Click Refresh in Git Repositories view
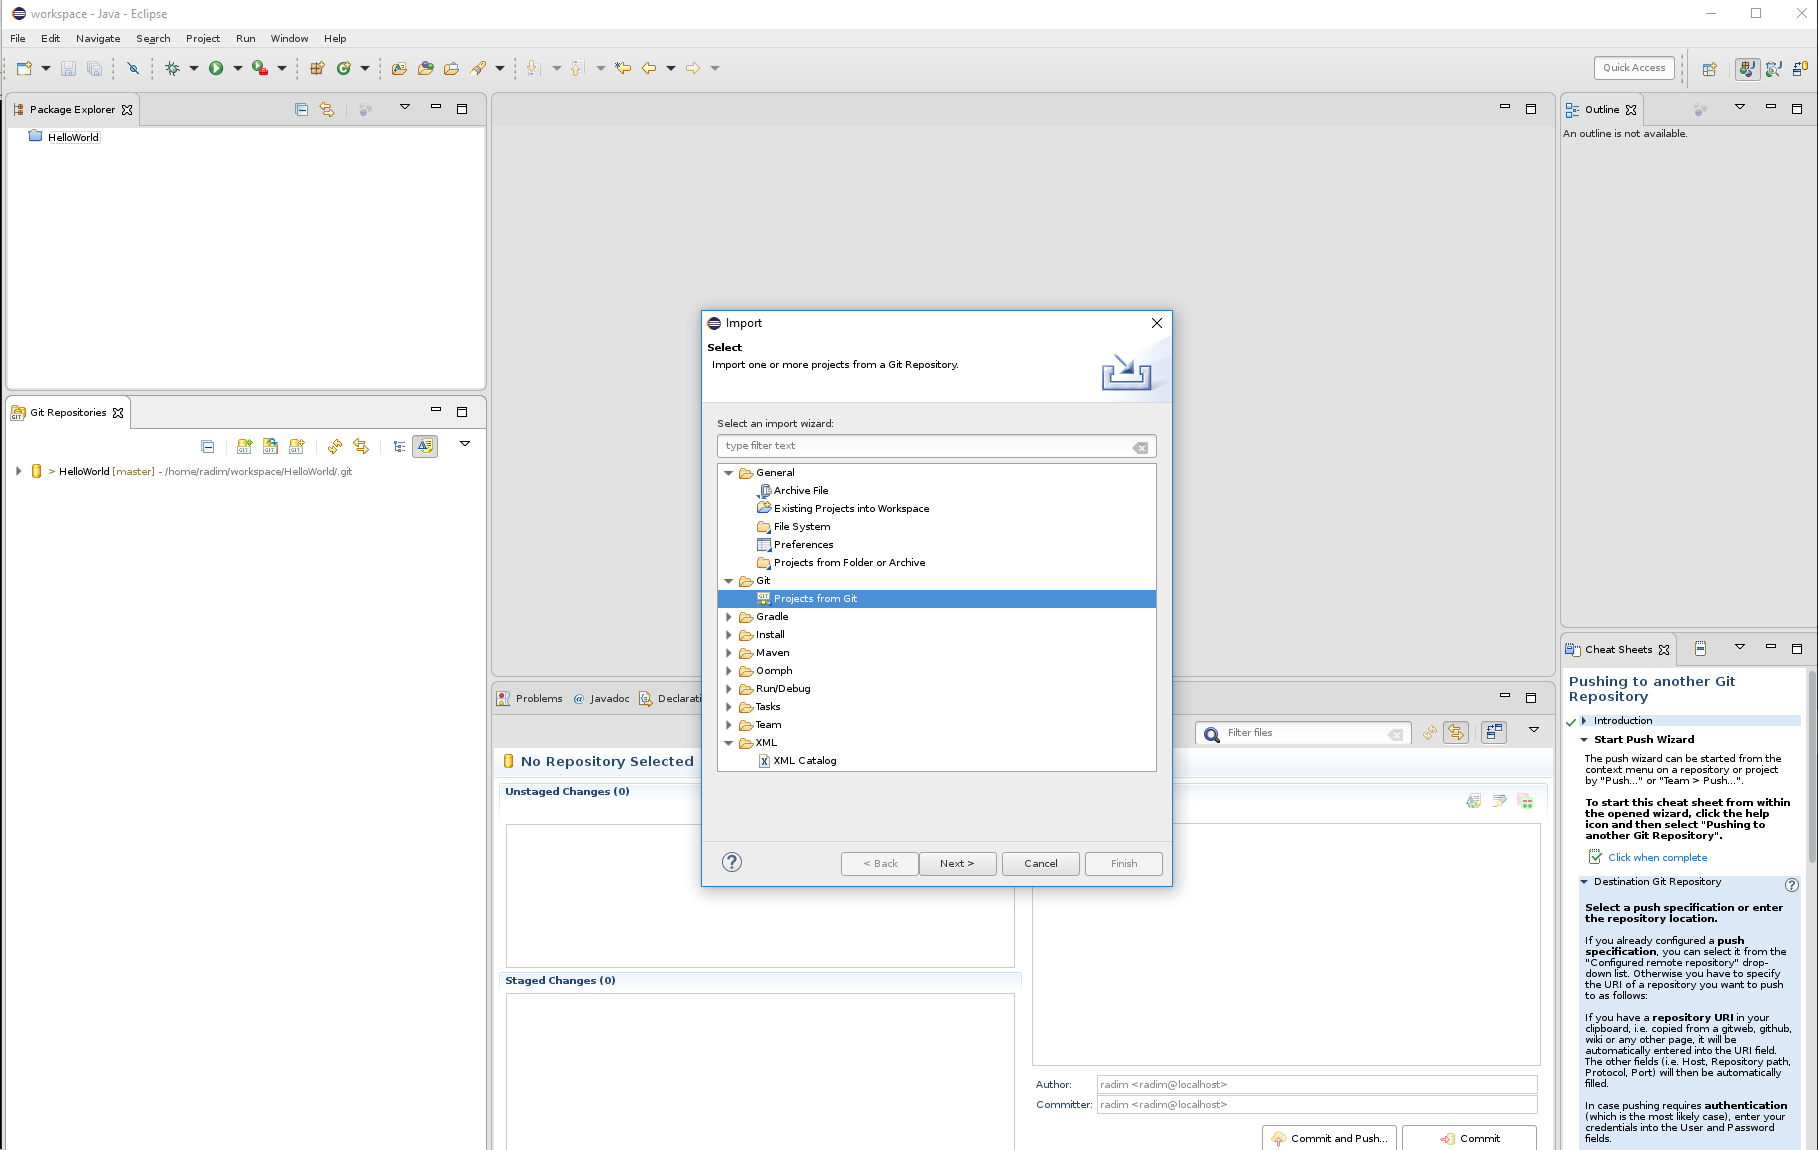The height and width of the screenshot is (1150, 1818). (335, 446)
